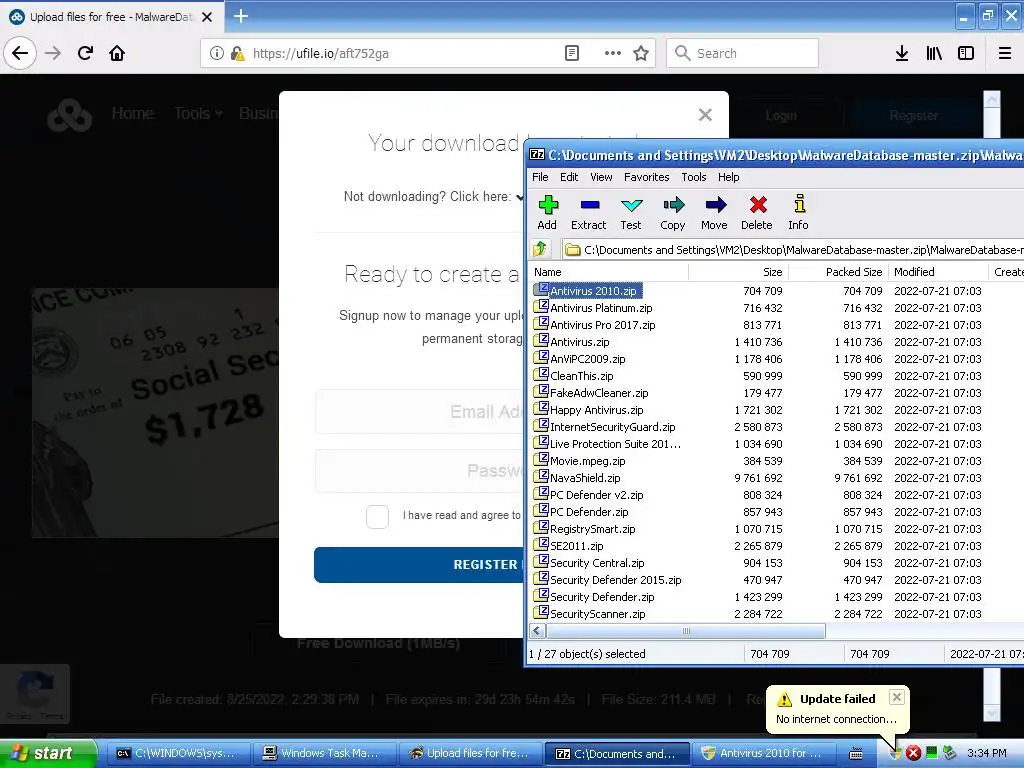Sort 7-Zip list by Size column
This screenshot has height=768, width=1024.
[x=739, y=272]
